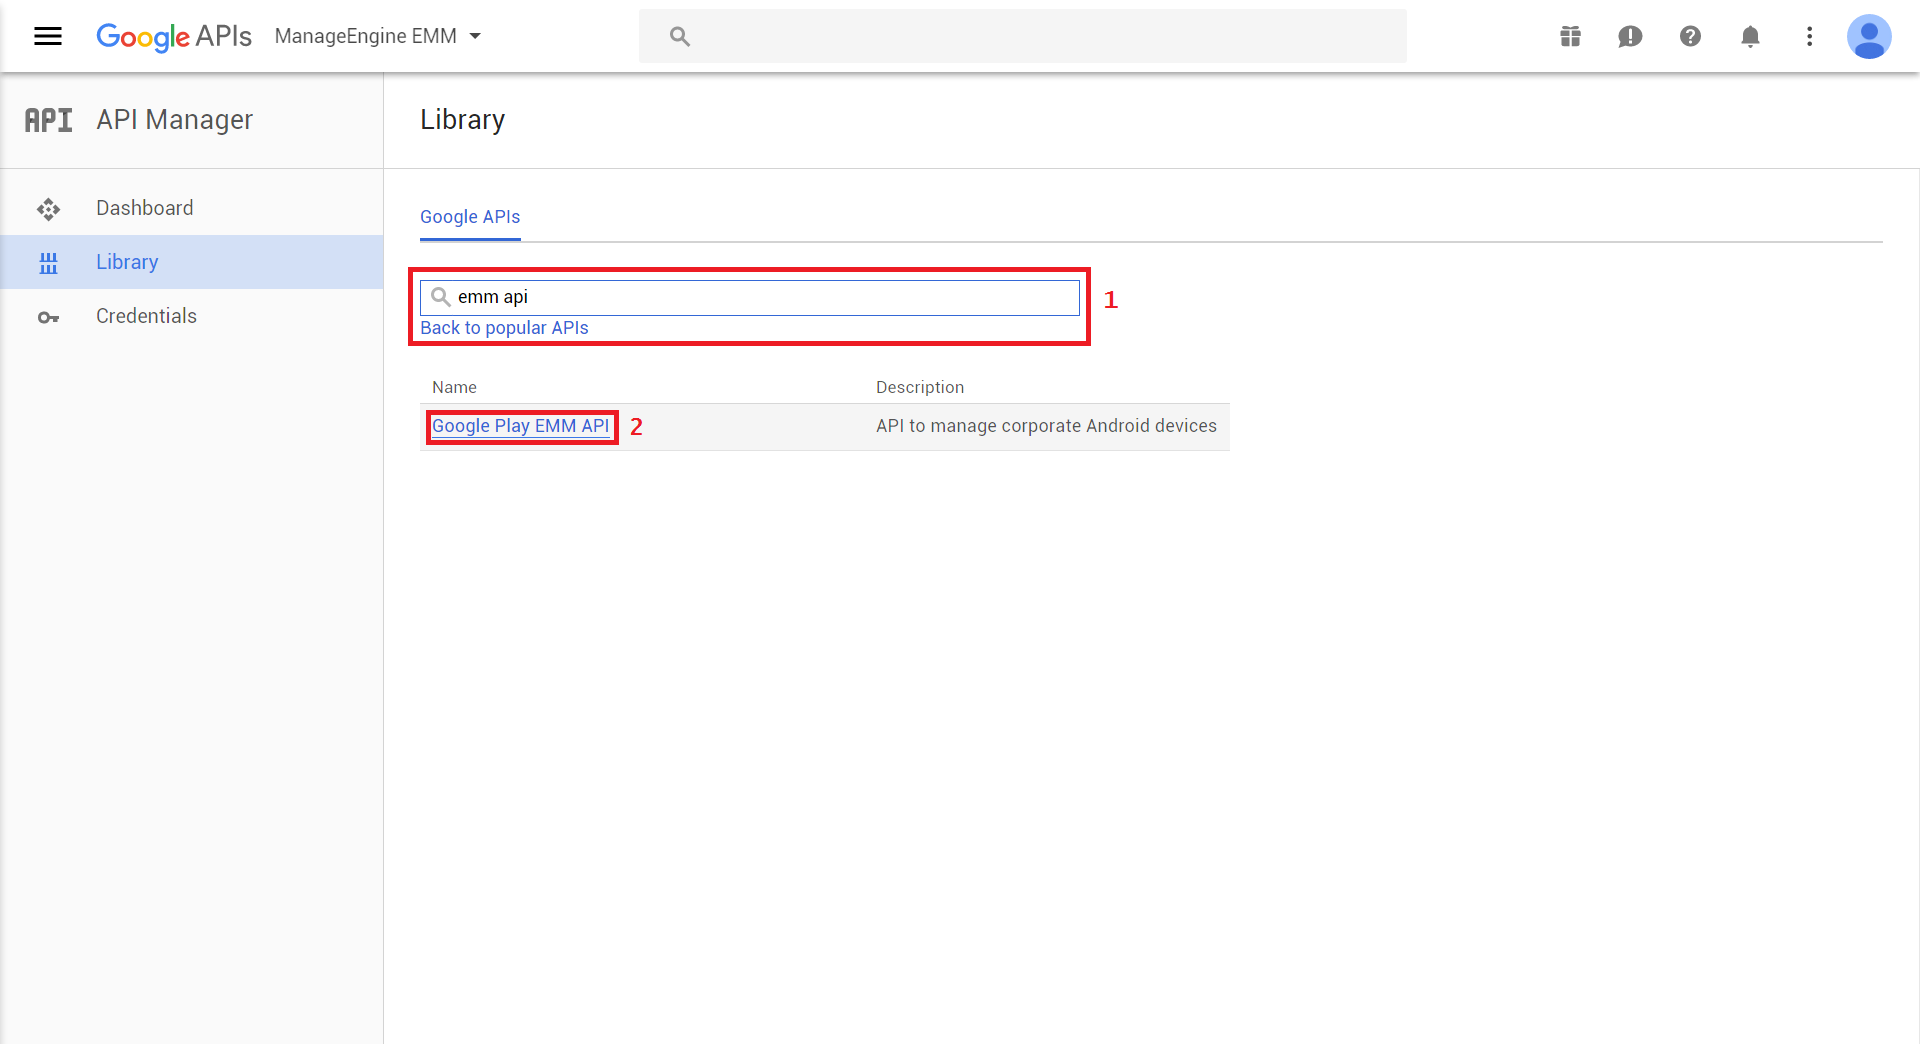The image size is (1920, 1044).
Task: Click the magnifier icon in top search bar
Action: (680, 37)
